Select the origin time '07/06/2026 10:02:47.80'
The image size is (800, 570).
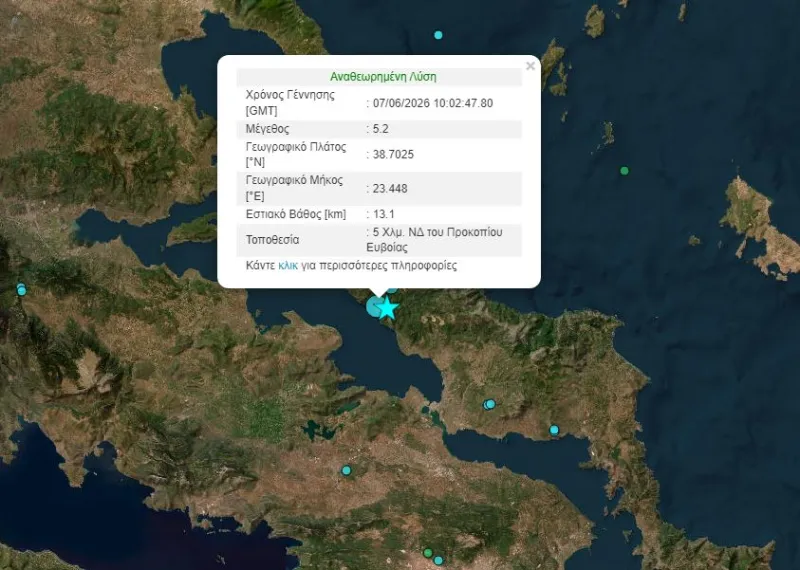click(433, 103)
